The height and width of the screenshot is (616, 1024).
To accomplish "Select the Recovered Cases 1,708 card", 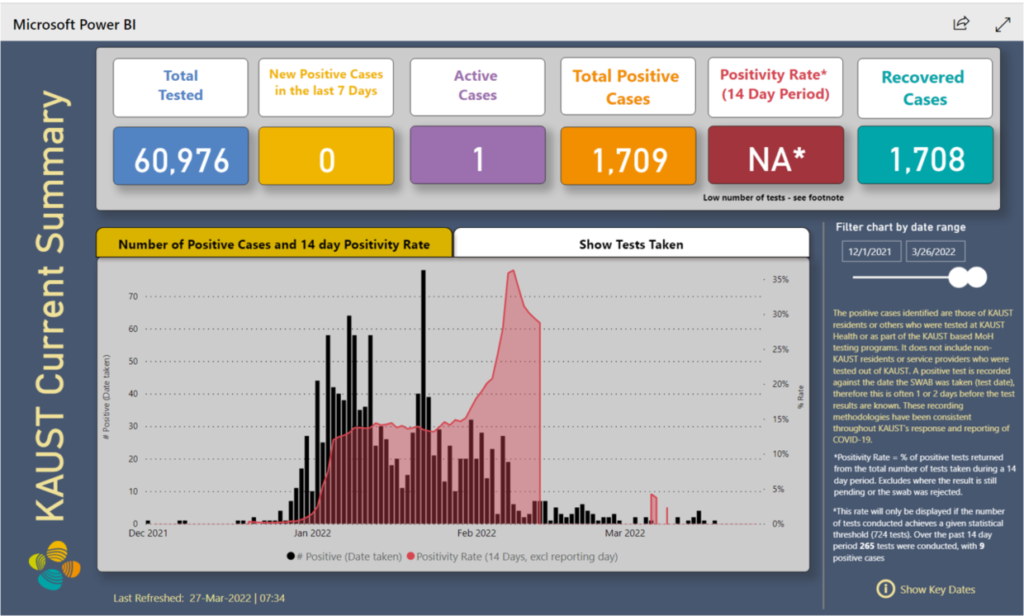I will (x=925, y=156).
